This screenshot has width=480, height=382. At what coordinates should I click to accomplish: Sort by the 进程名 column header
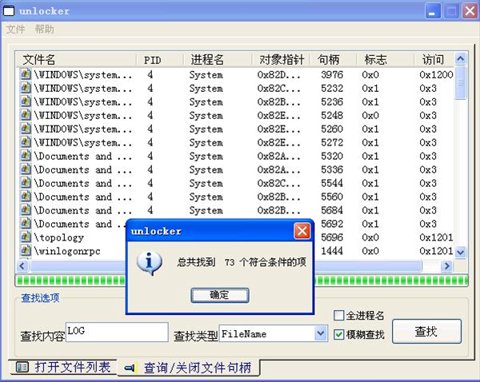click(217, 60)
